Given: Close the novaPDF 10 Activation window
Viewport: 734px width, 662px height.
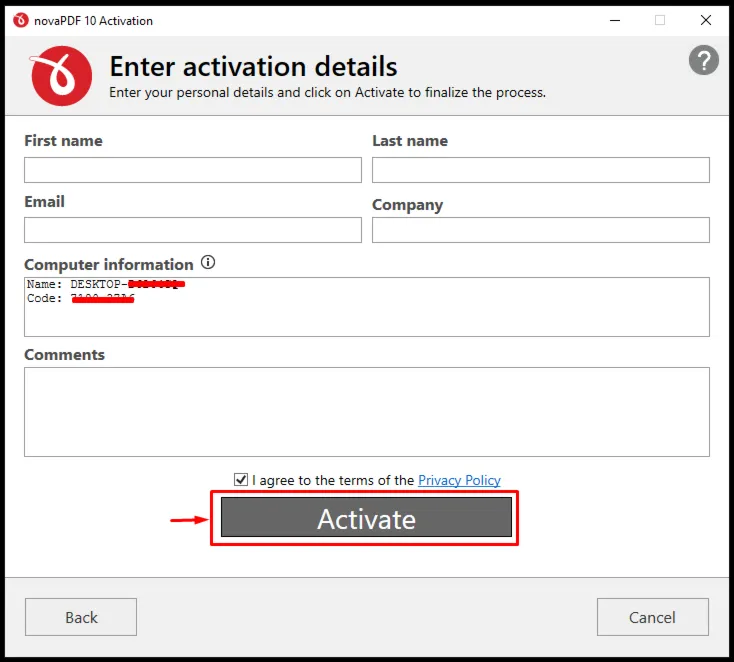Looking at the screenshot, I should [x=706, y=20].
